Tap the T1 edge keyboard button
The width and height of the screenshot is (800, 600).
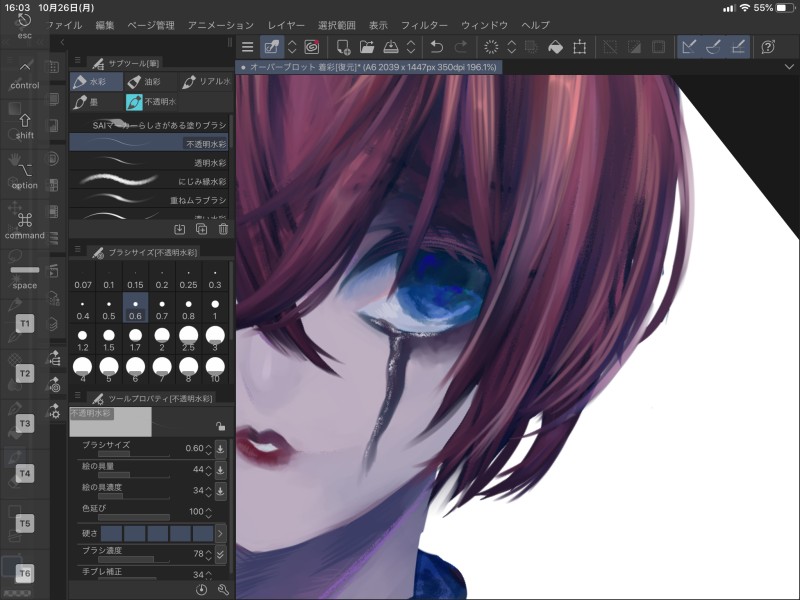click(24, 323)
